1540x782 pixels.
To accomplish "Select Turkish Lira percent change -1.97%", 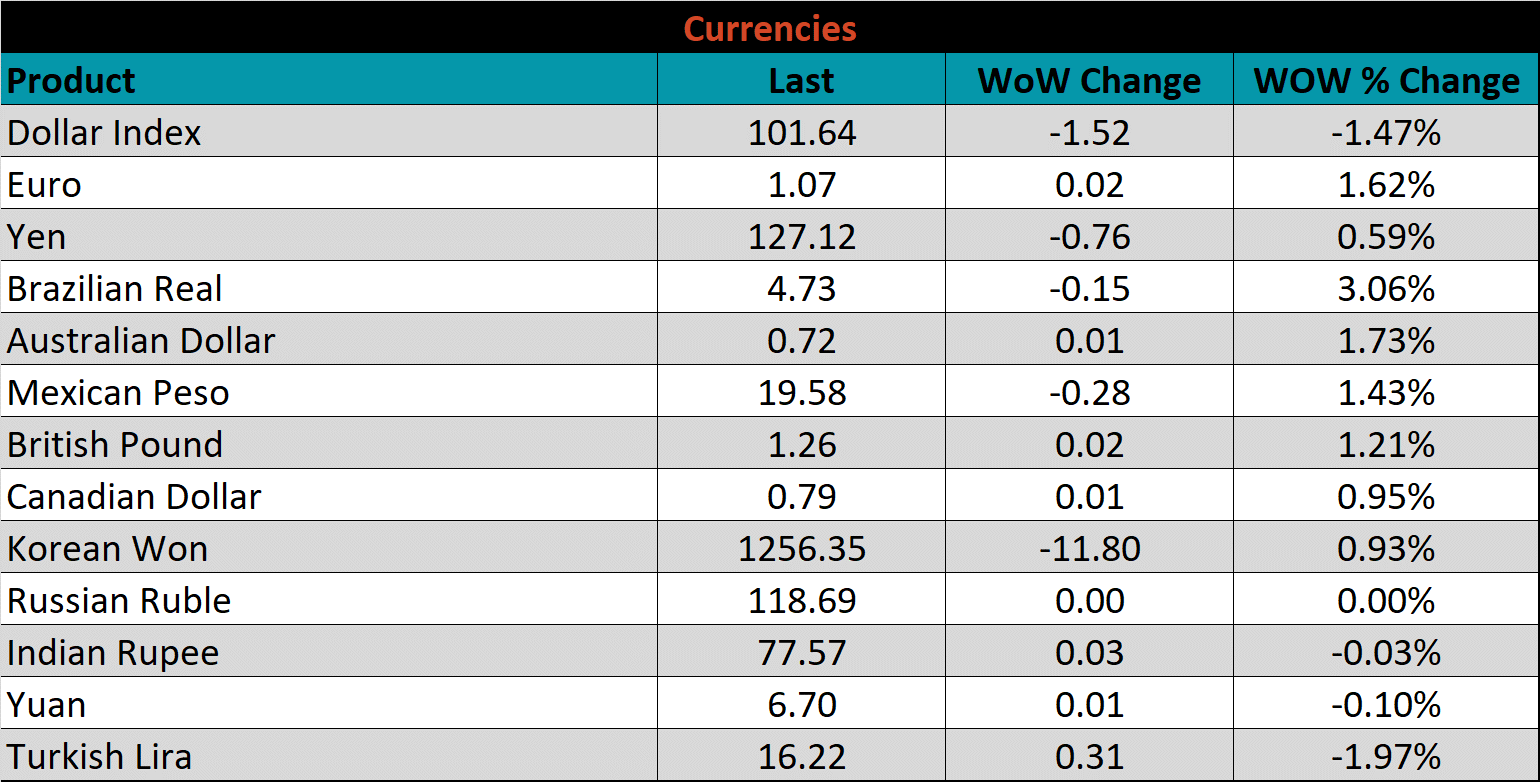I will click(1386, 757).
